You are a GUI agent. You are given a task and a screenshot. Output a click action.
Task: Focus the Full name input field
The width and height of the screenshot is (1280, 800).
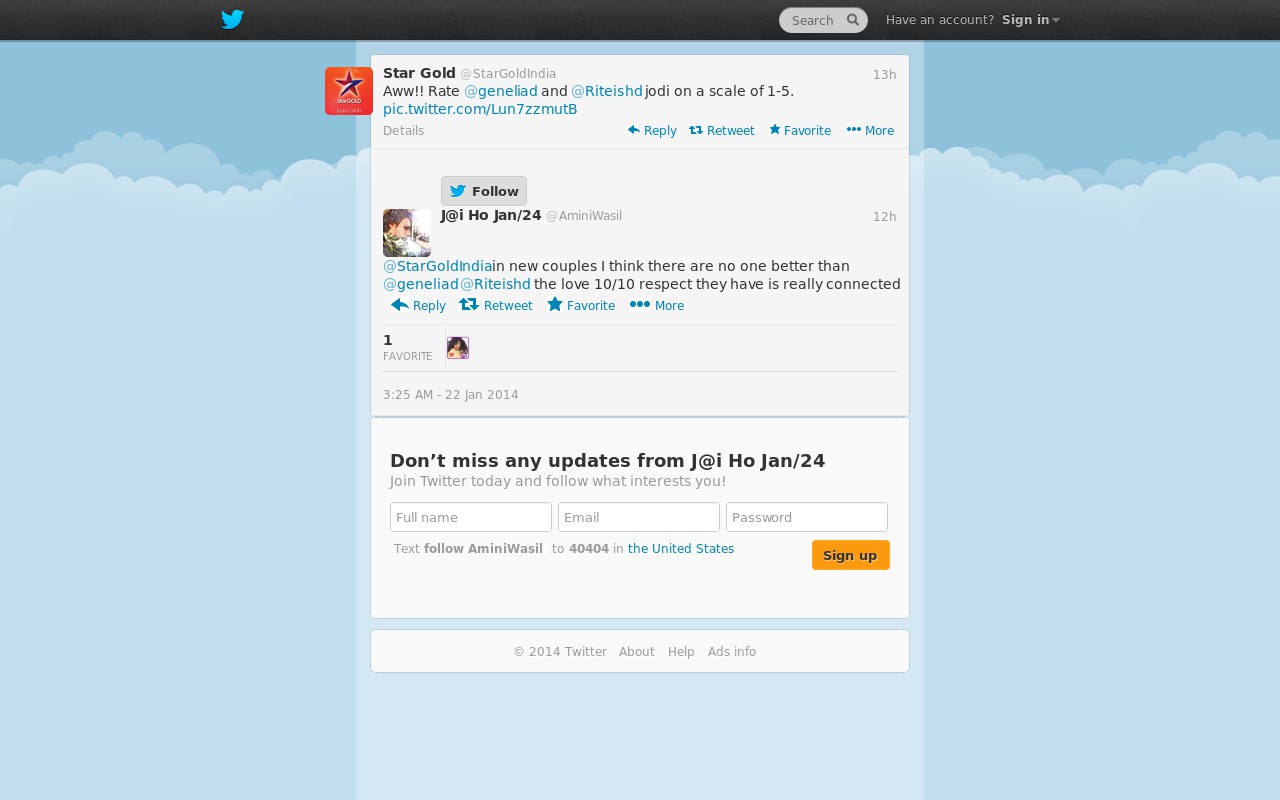471,517
